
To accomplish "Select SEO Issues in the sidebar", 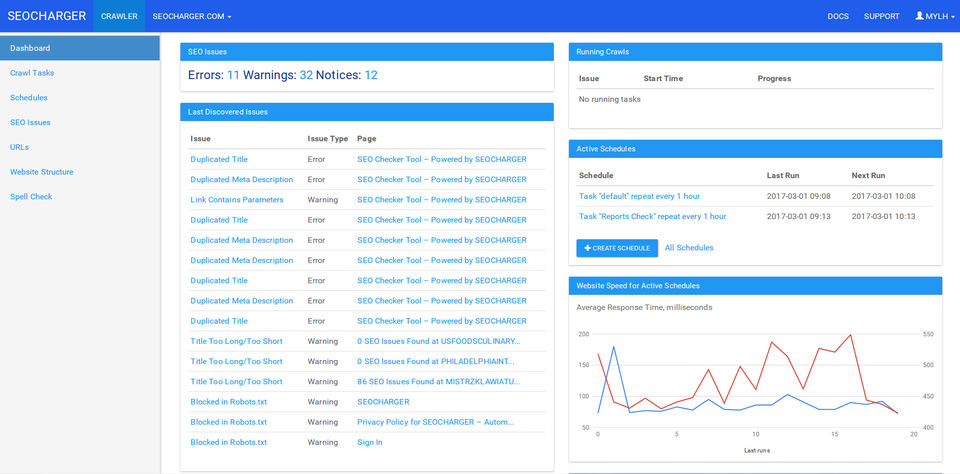I will 30,122.
